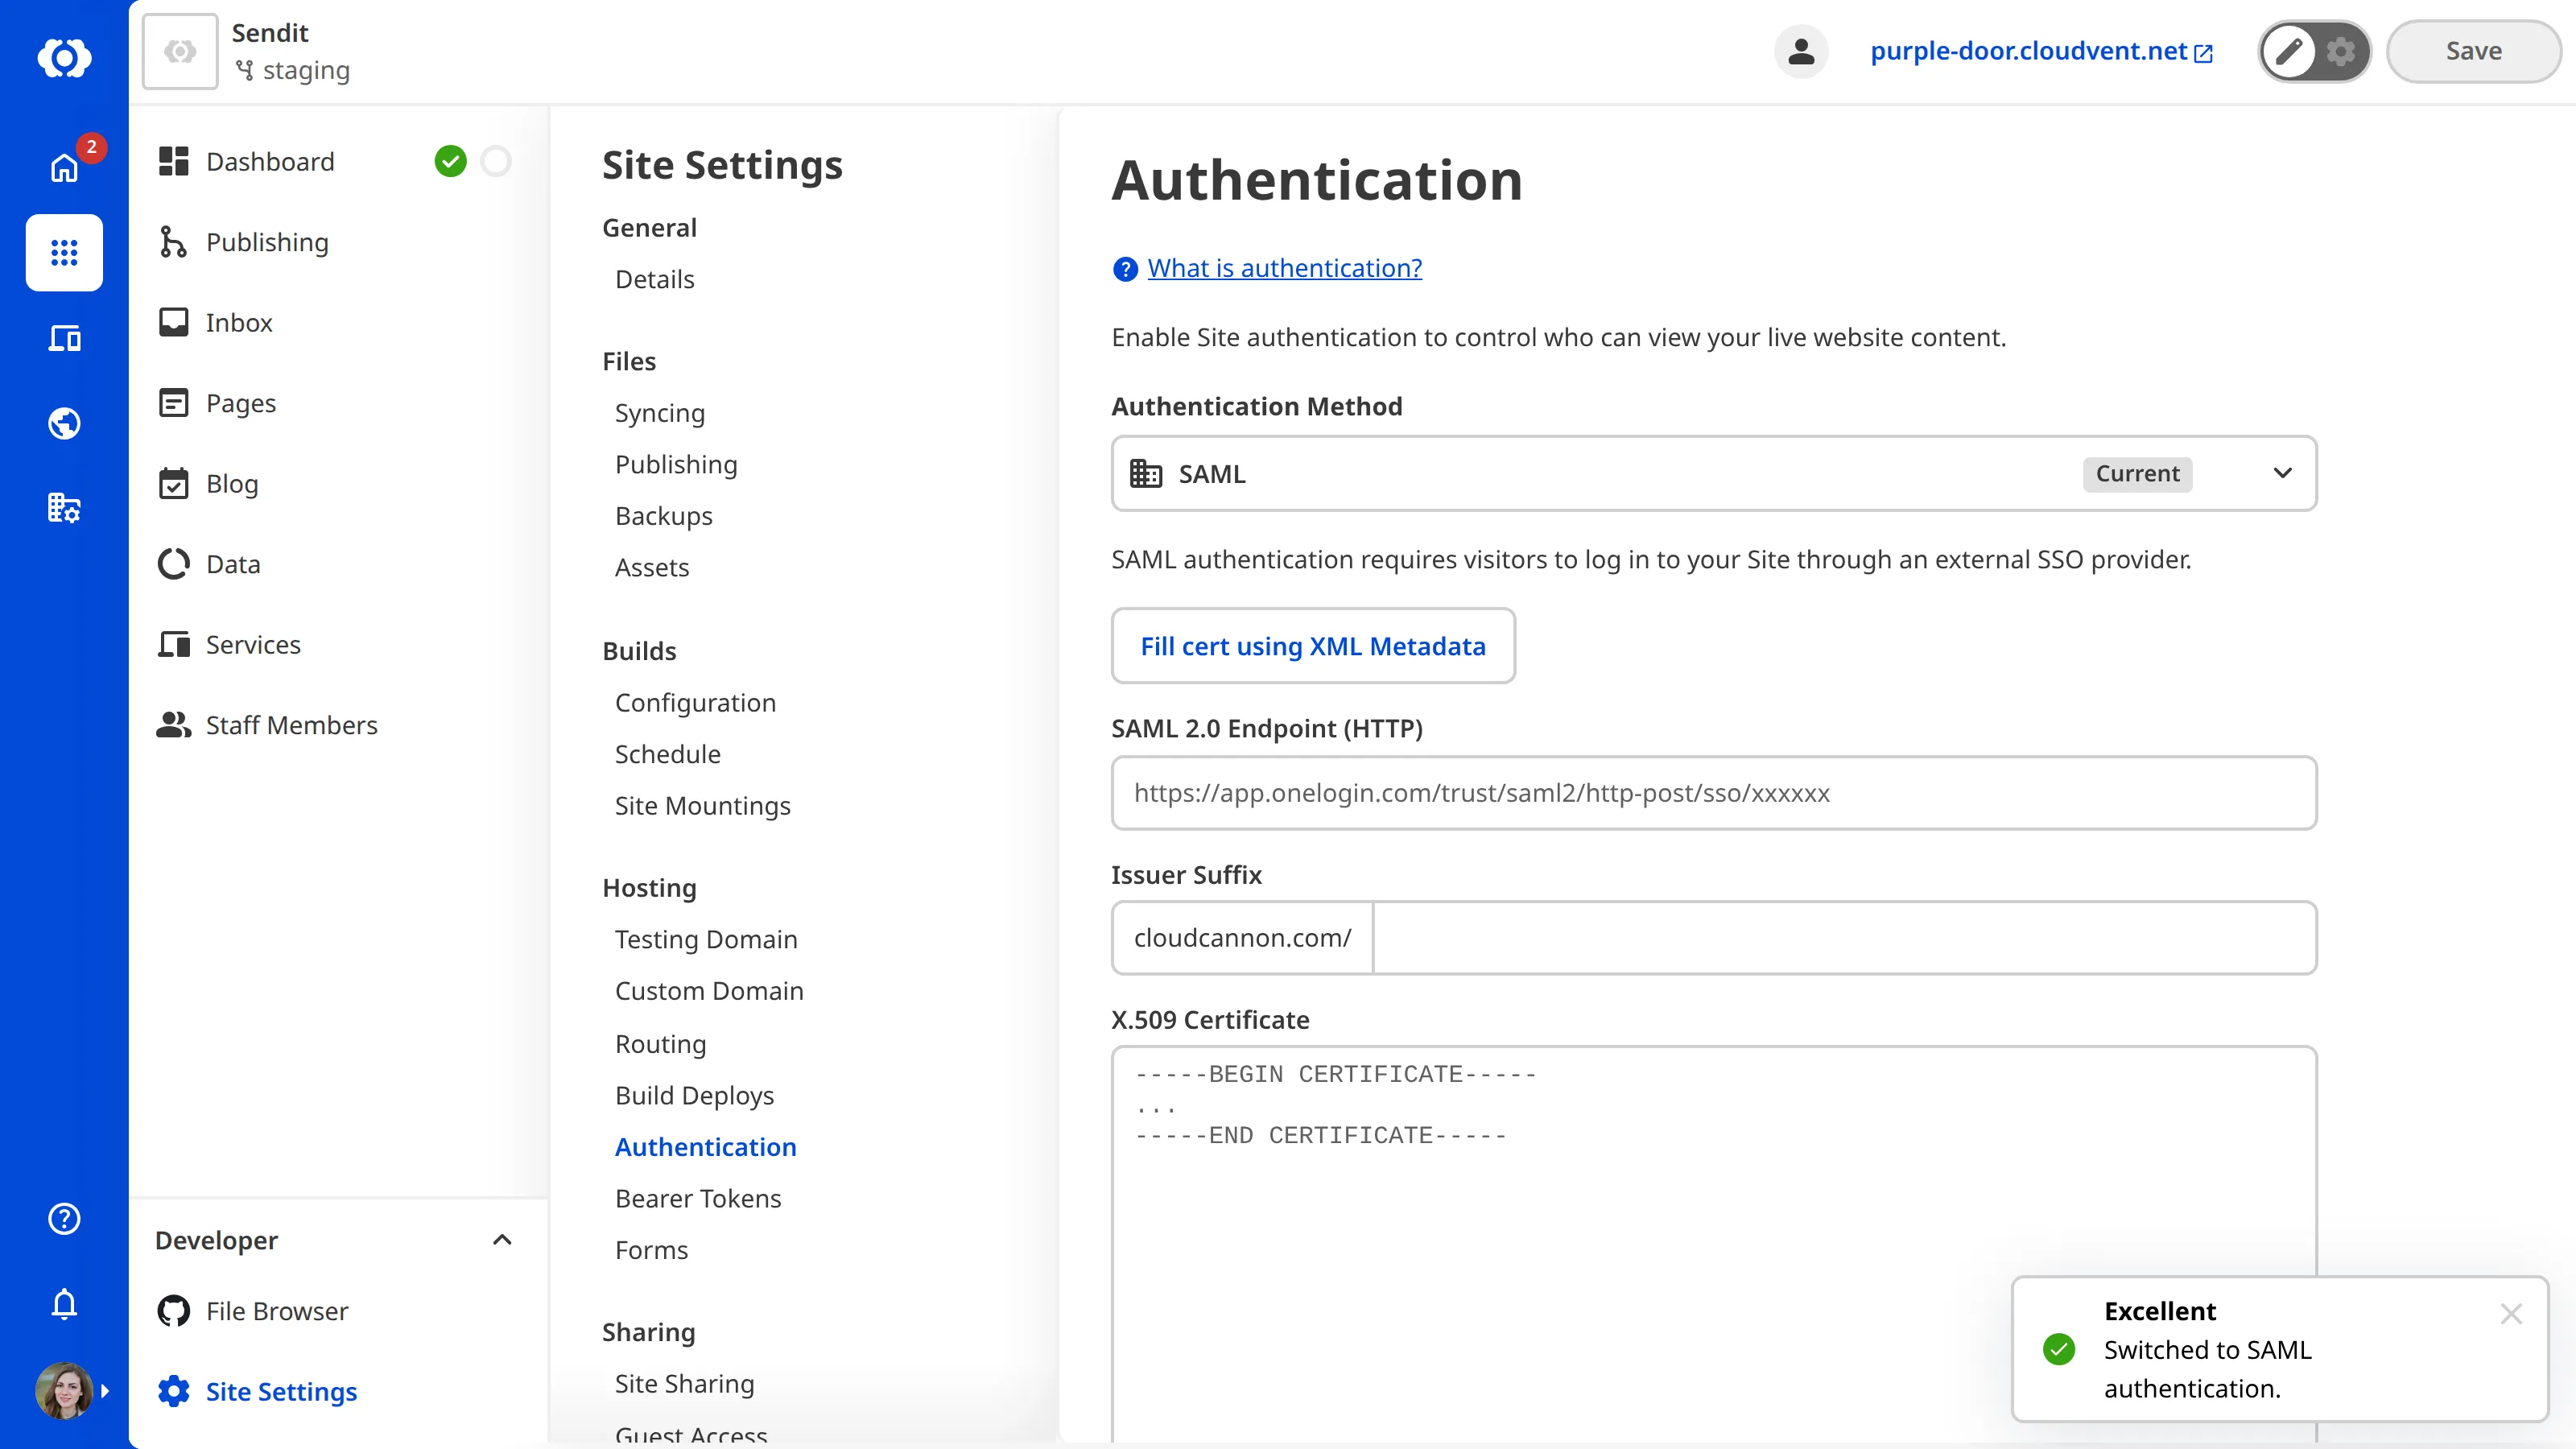
Task: Open the organization settings building icon
Action: click(64, 508)
